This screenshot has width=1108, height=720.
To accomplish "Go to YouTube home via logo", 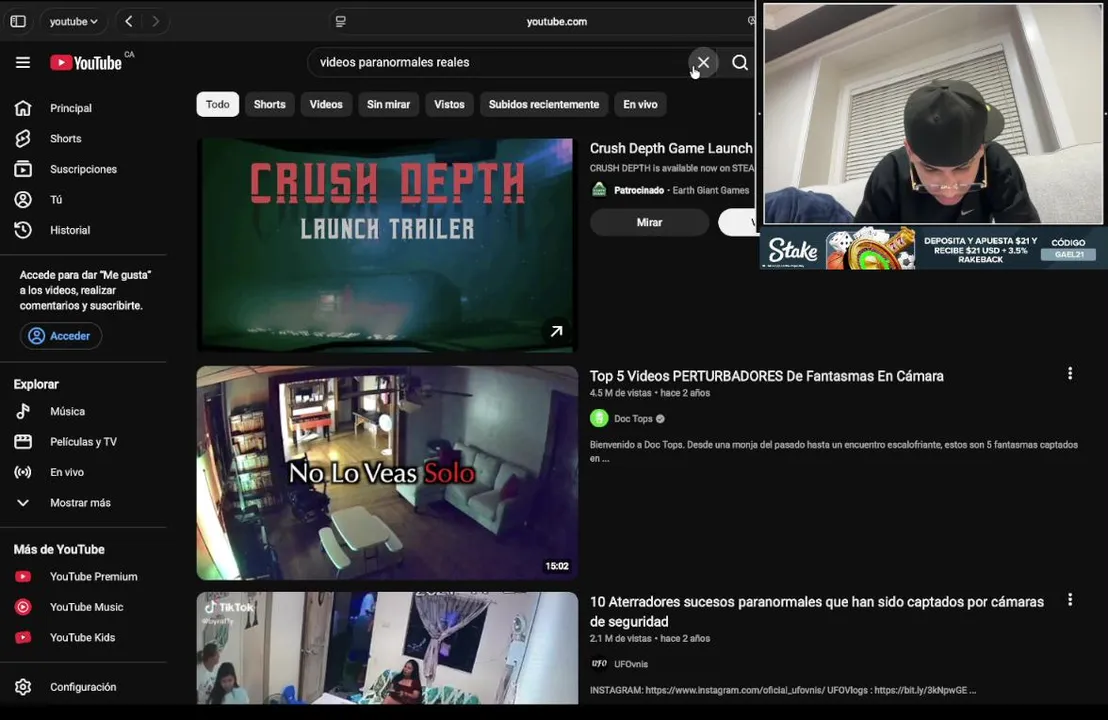I will 86,63.
